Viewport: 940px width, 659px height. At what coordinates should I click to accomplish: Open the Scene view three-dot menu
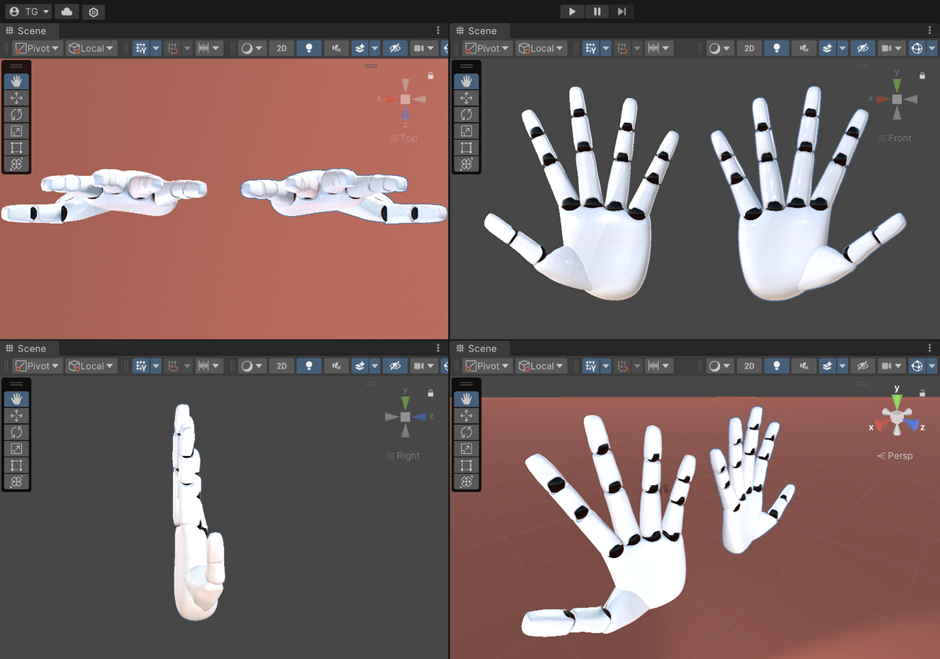437,30
